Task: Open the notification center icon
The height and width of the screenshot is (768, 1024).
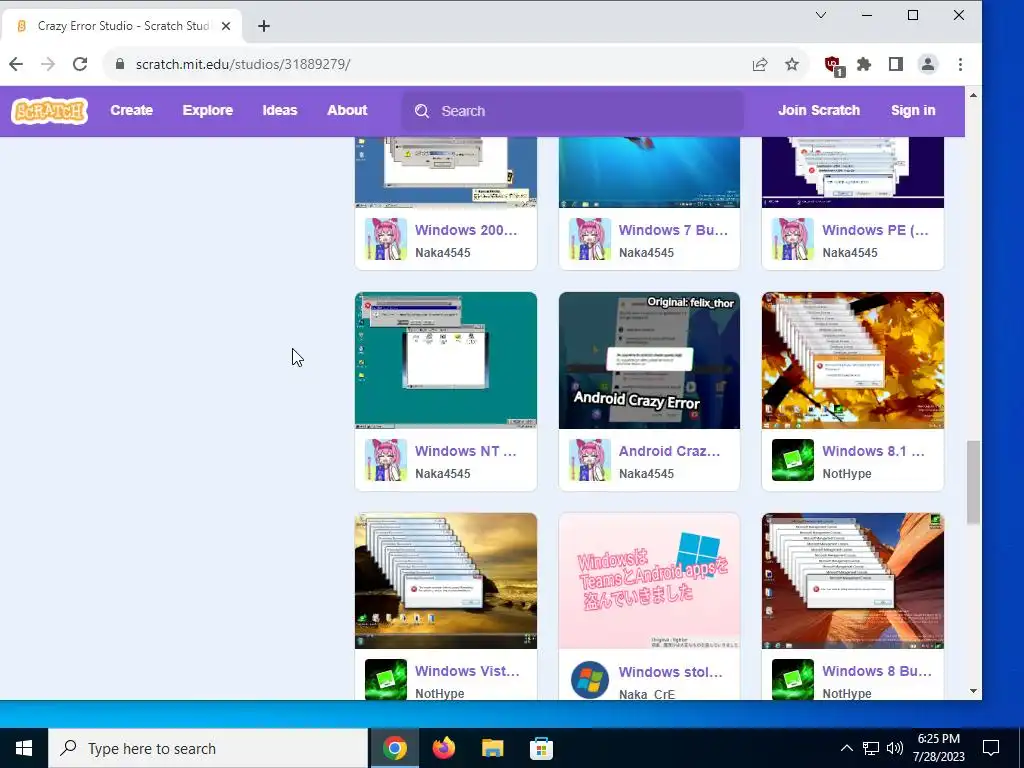Action: tap(991, 748)
